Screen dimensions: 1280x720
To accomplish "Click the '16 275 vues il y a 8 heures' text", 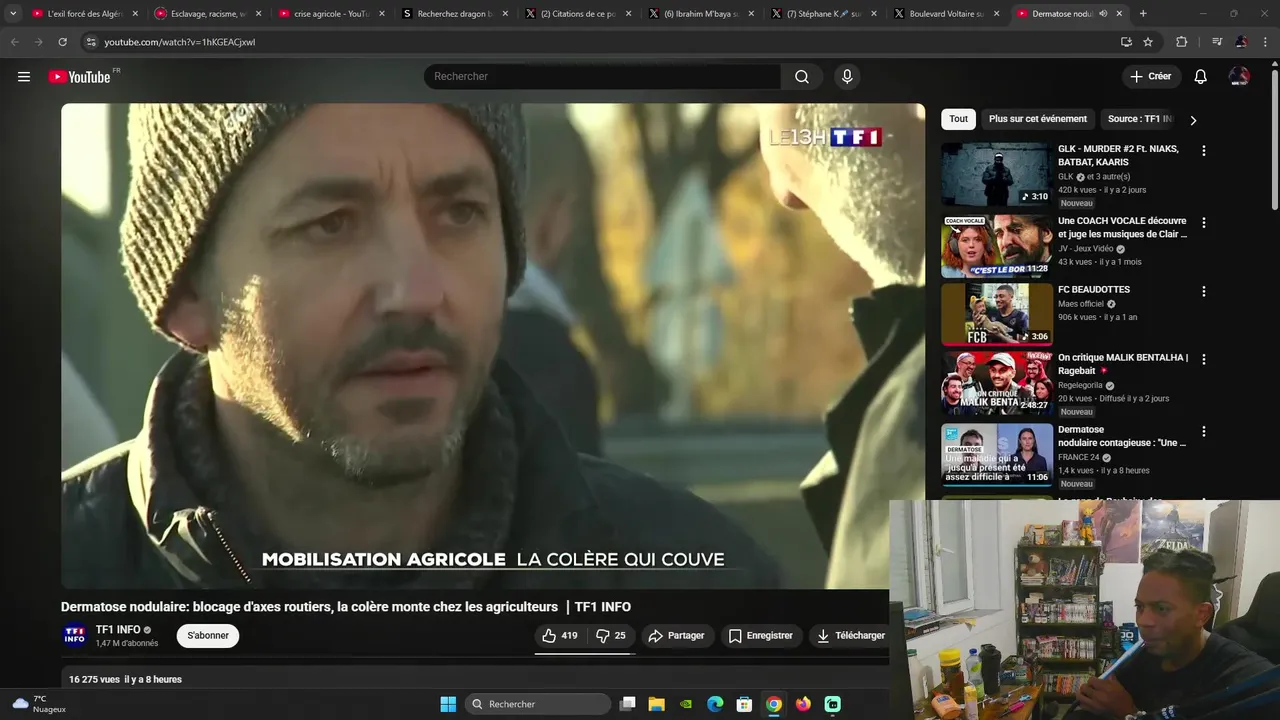I will coord(125,680).
